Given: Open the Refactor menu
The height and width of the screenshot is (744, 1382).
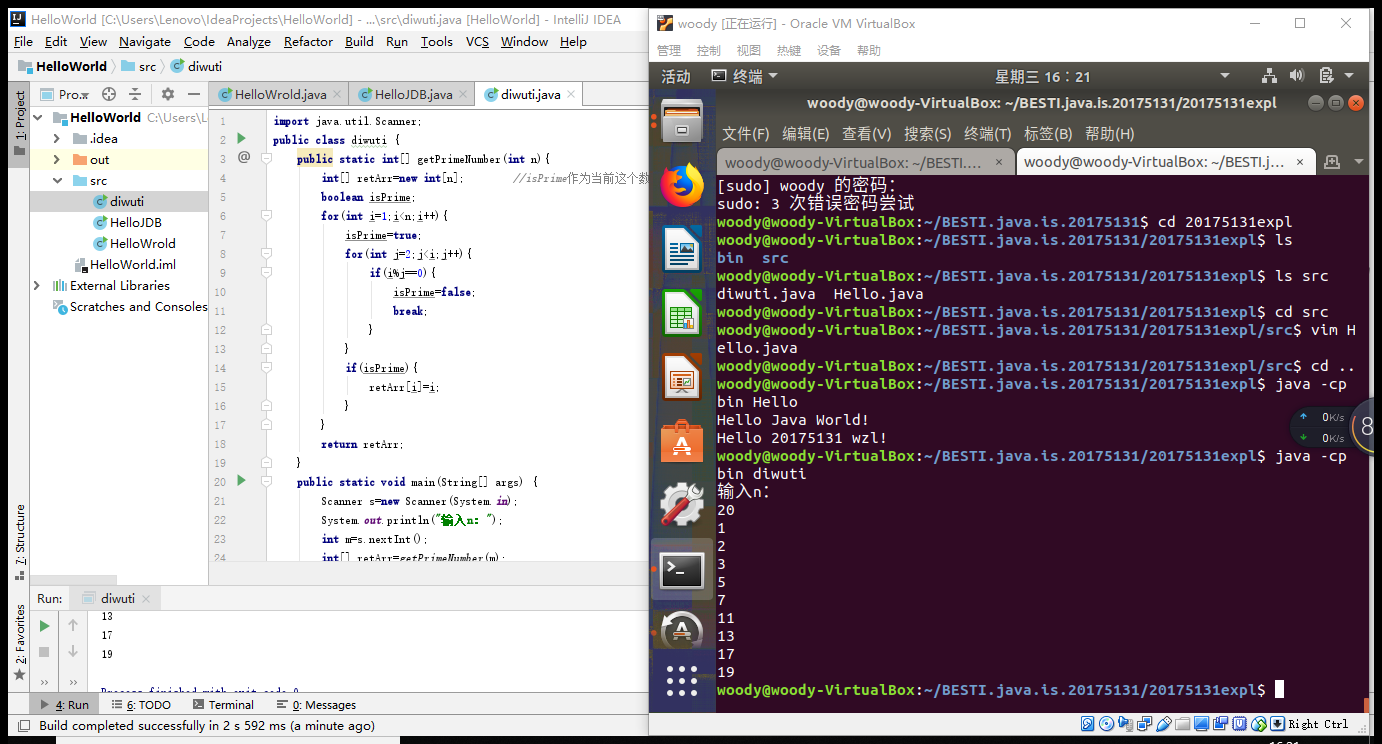Looking at the screenshot, I should 308,41.
